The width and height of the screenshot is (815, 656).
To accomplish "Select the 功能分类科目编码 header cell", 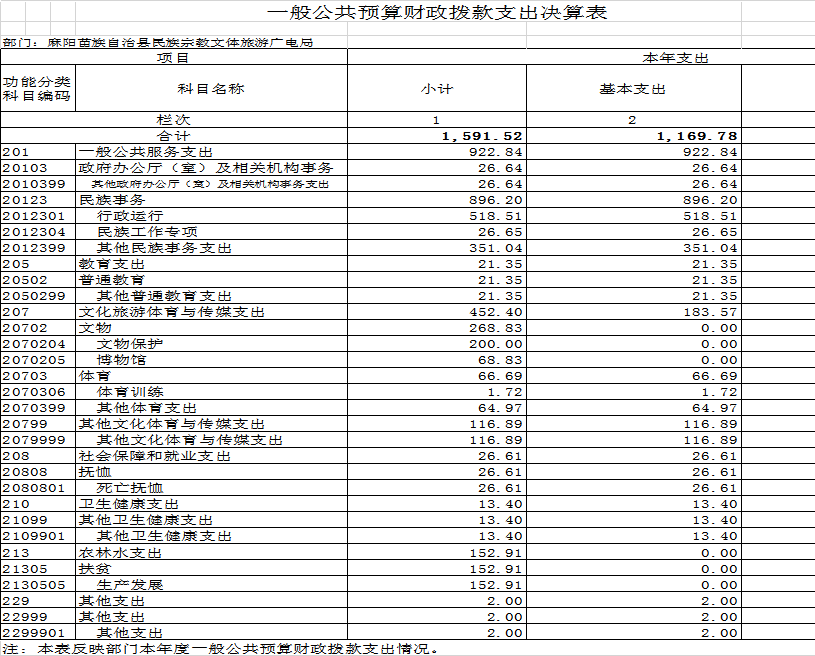I will (37, 88).
